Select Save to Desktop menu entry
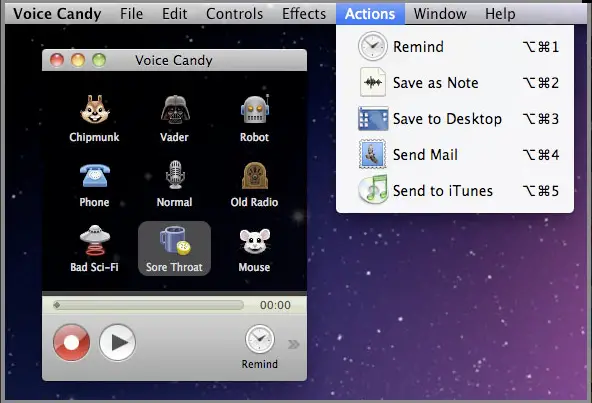This screenshot has width=592, height=403. coord(455,119)
